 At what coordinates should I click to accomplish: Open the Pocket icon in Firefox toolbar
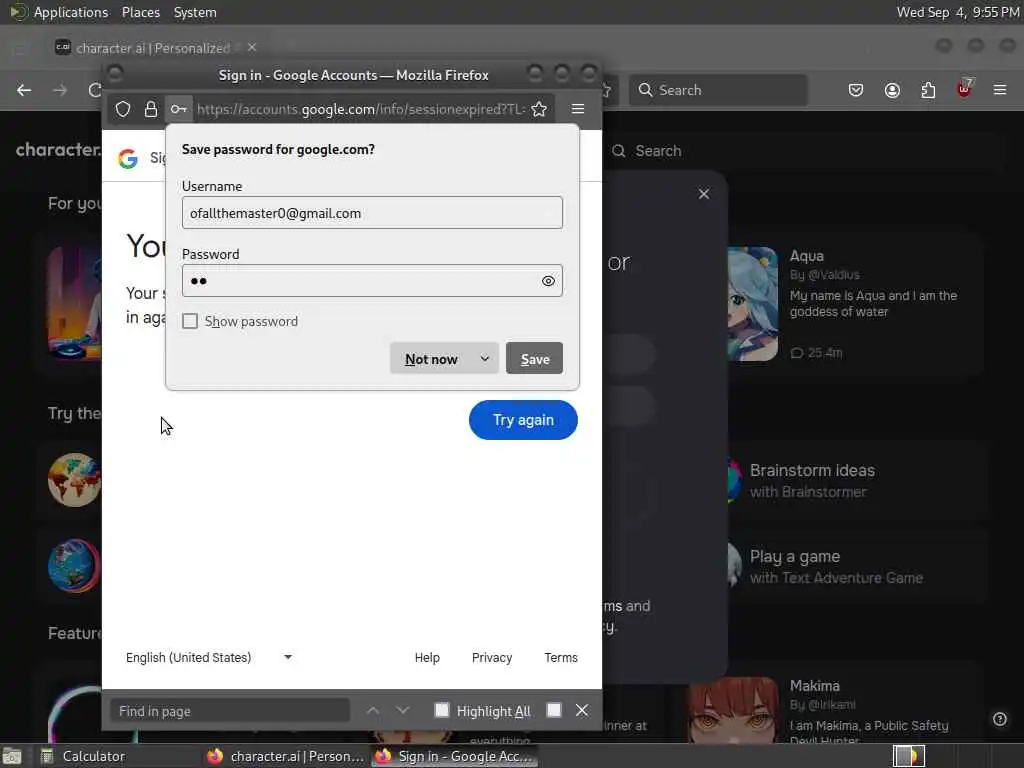pos(856,90)
